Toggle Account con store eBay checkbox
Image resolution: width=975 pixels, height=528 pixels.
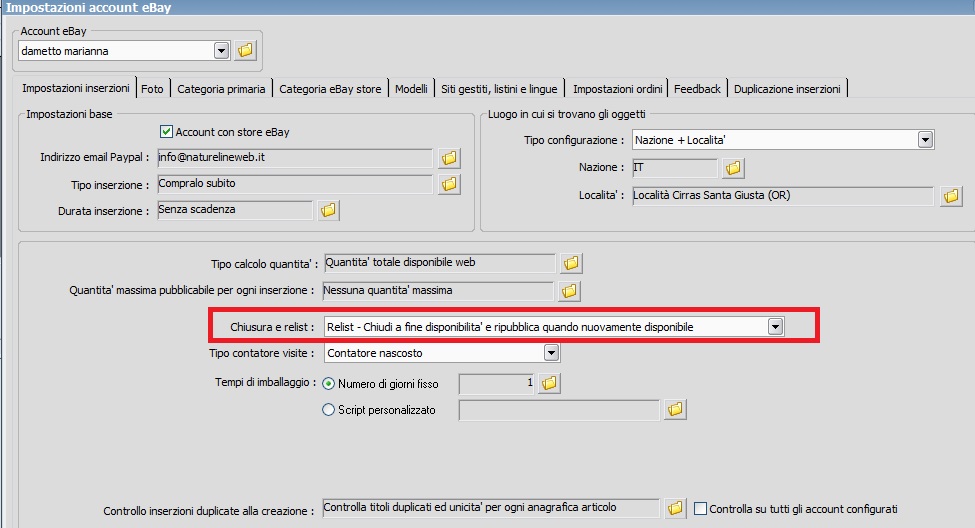click(166, 131)
